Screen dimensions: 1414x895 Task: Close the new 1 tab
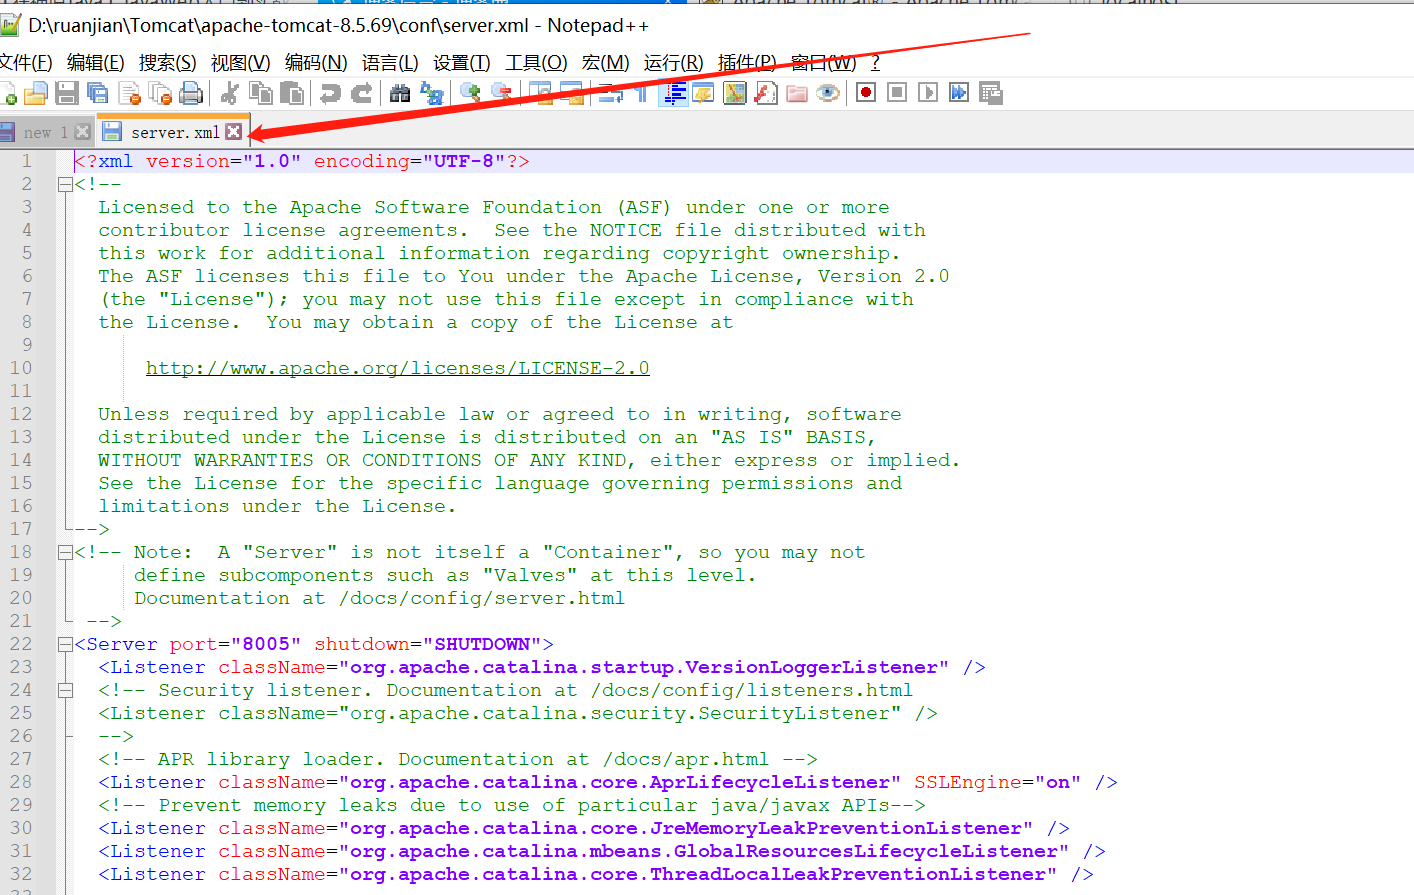pyautogui.click(x=83, y=132)
